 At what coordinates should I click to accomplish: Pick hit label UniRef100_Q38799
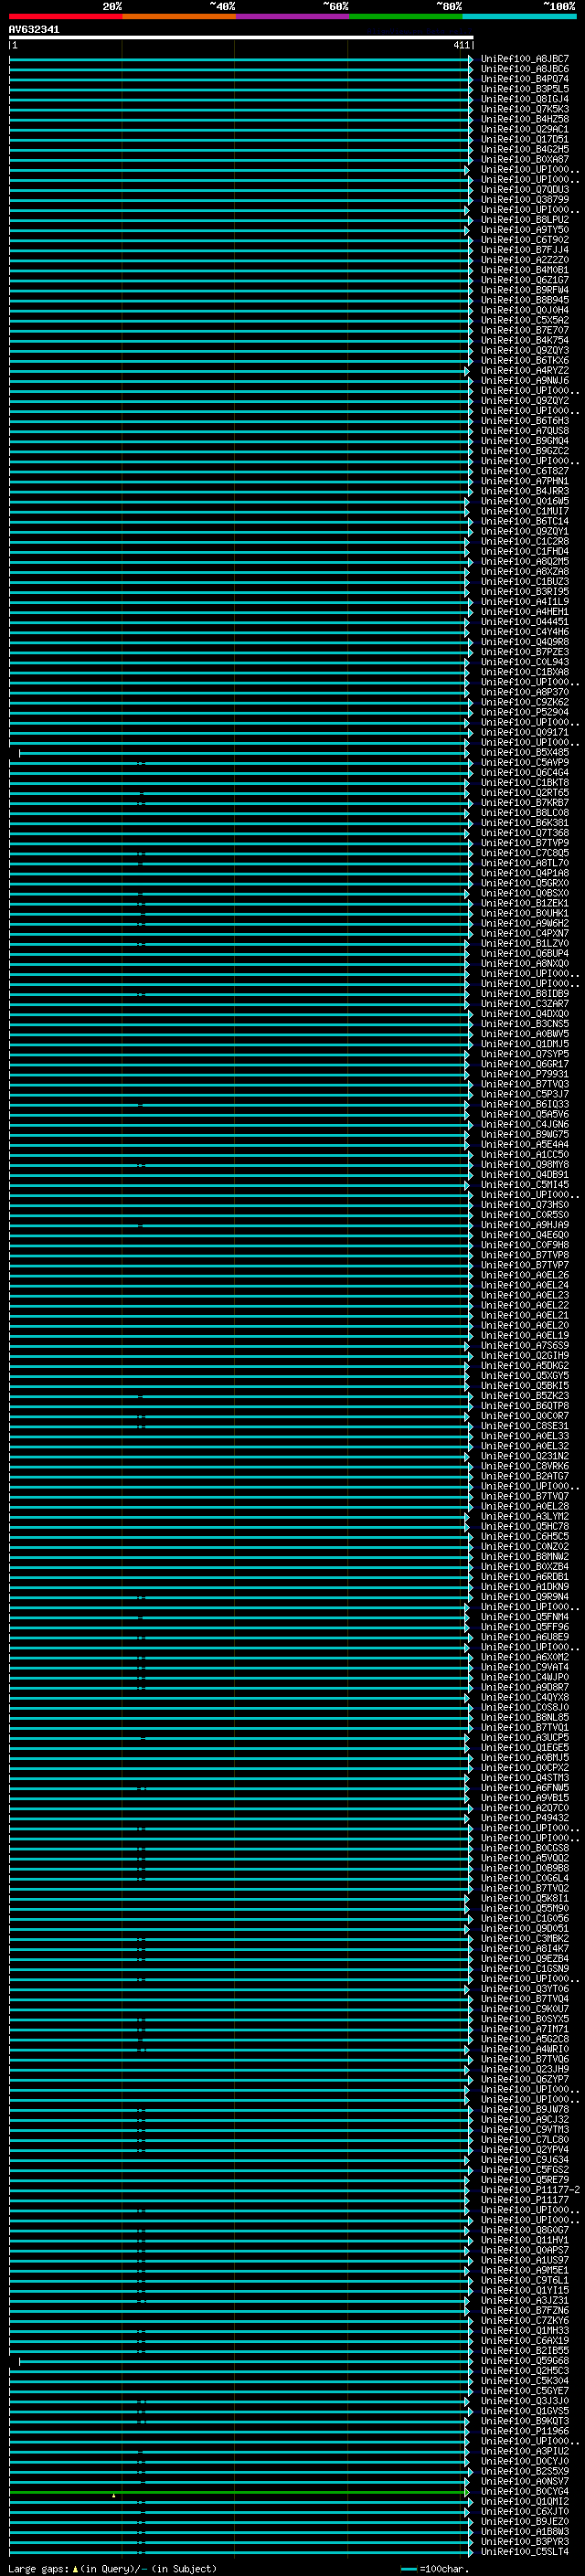[525, 199]
